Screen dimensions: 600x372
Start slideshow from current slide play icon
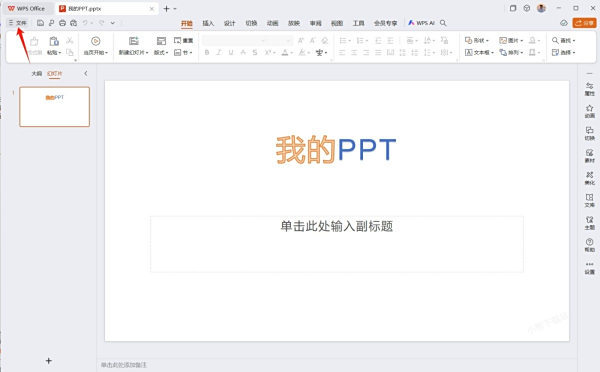coord(96,41)
